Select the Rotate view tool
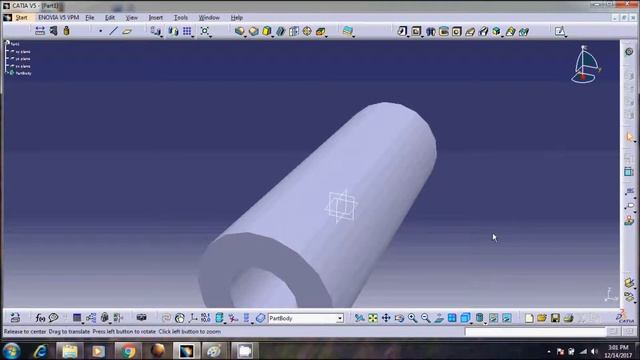This screenshot has height=360, width=640. (x=399, y=318)
